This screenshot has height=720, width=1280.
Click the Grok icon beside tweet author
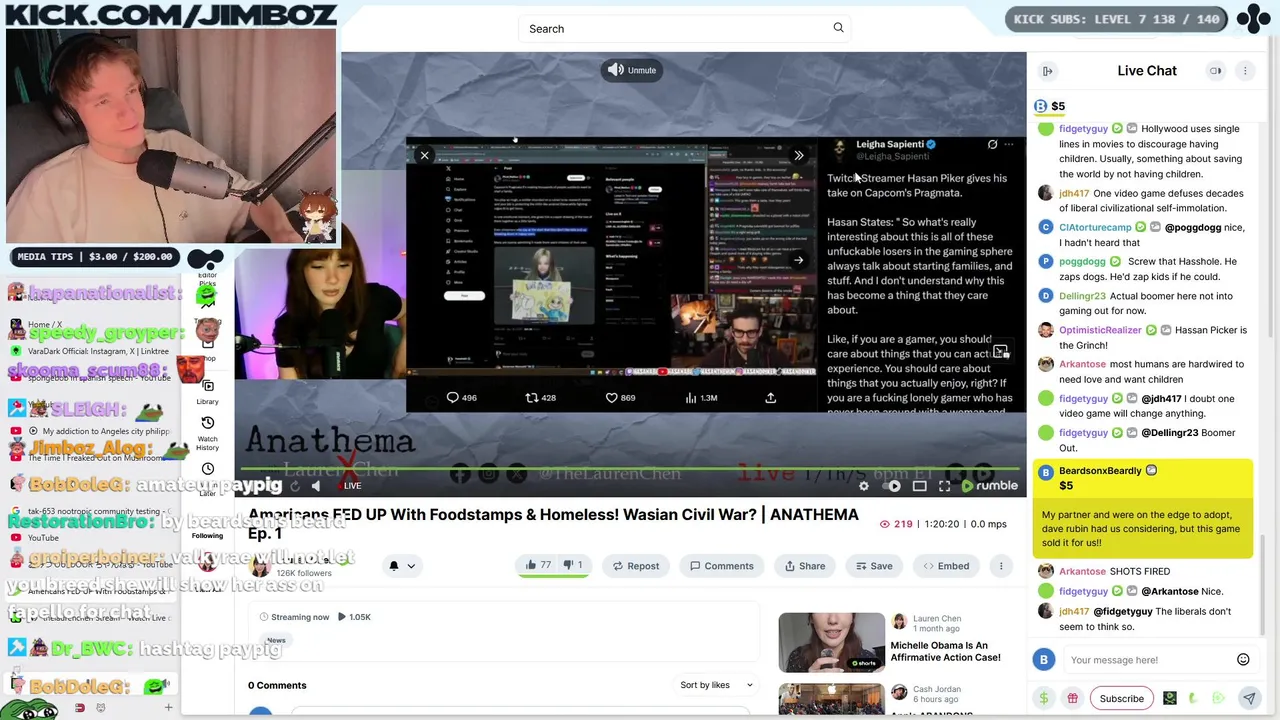pos(992,145)
